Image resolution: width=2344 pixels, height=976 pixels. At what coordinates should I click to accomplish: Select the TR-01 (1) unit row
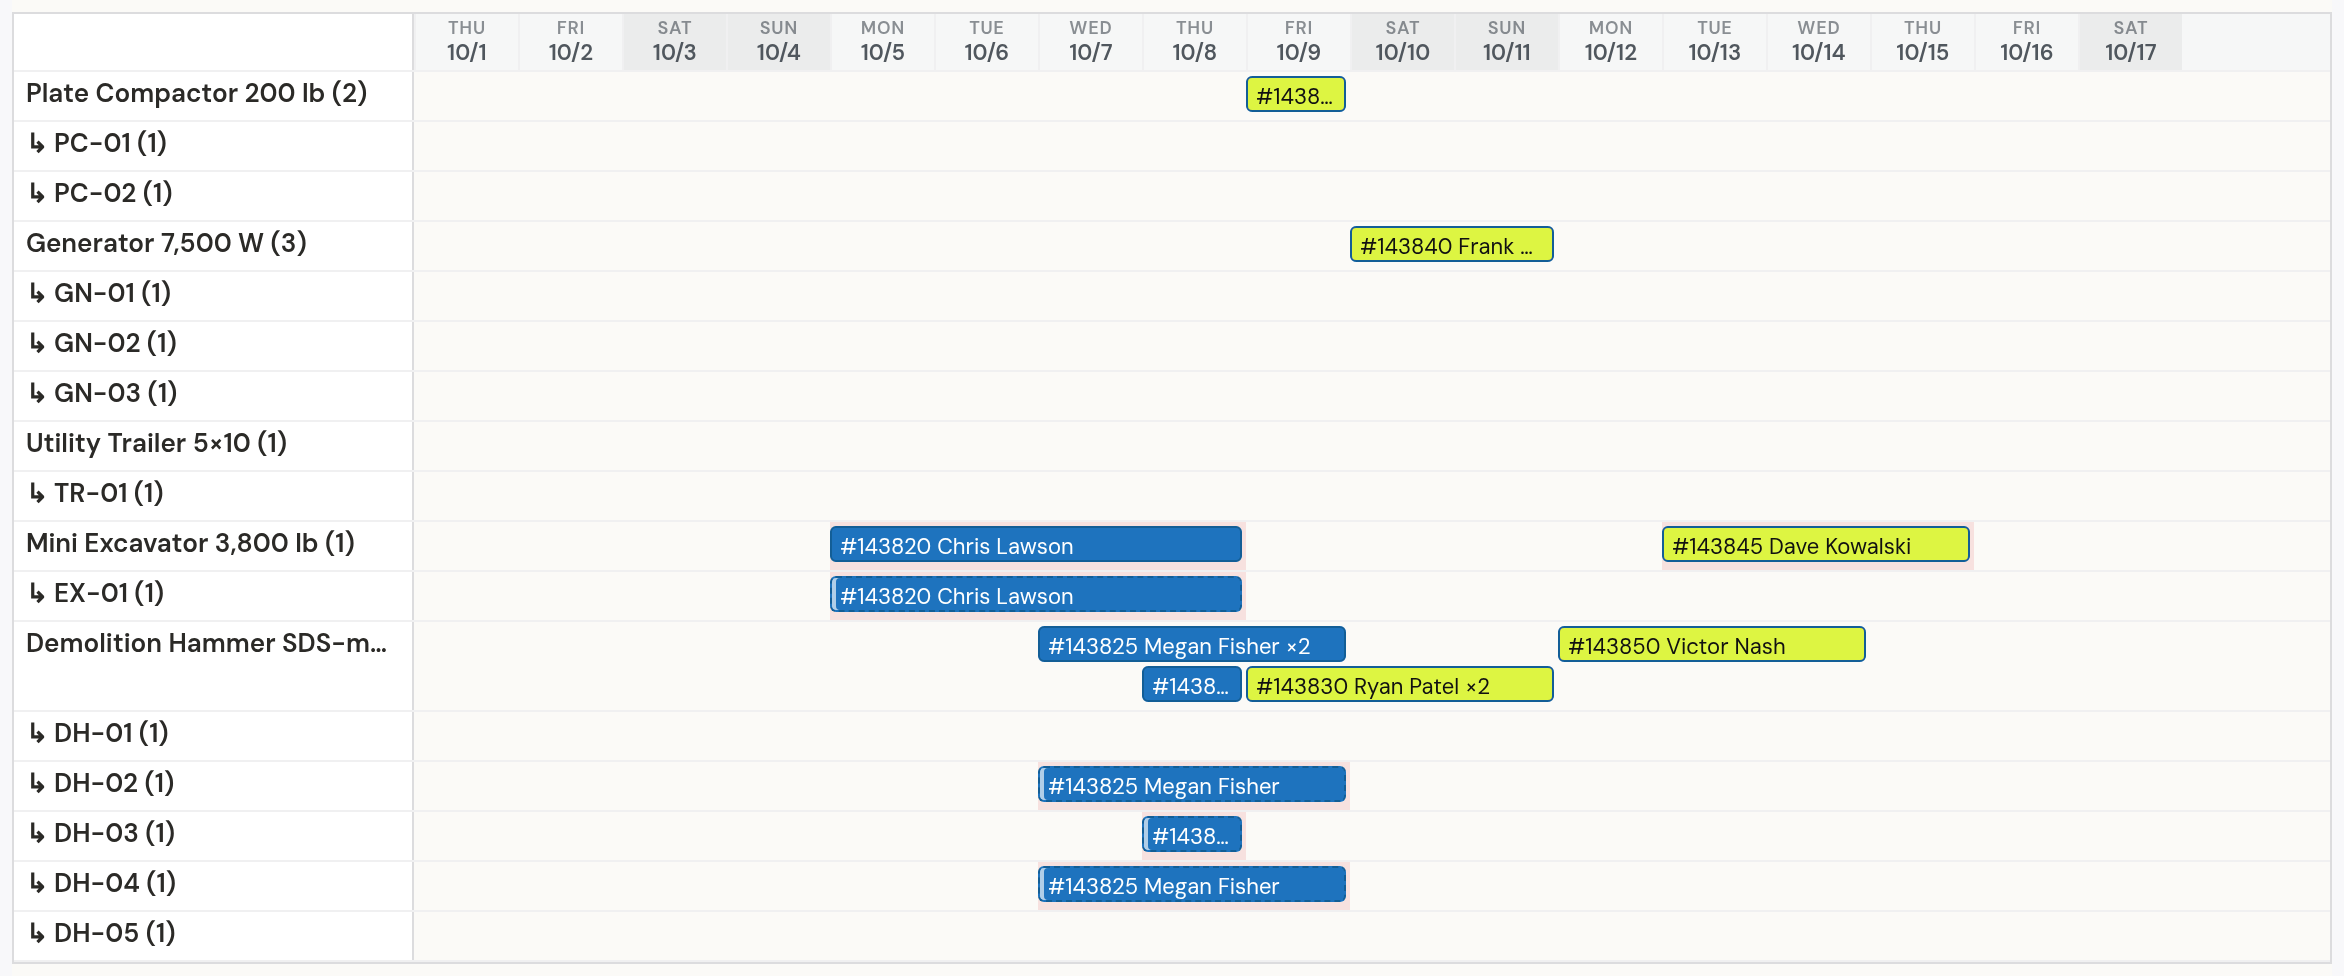213,495
